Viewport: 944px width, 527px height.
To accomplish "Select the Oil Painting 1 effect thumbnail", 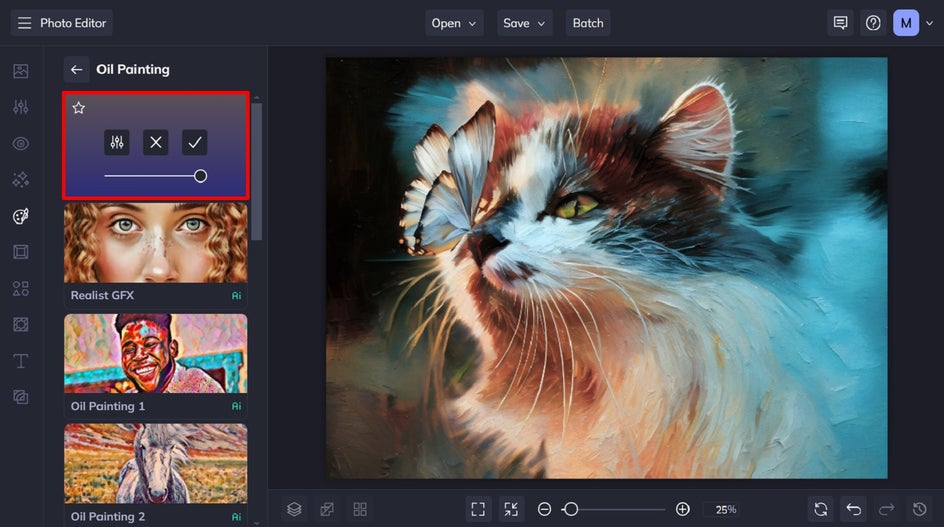I will pos(155,354).
